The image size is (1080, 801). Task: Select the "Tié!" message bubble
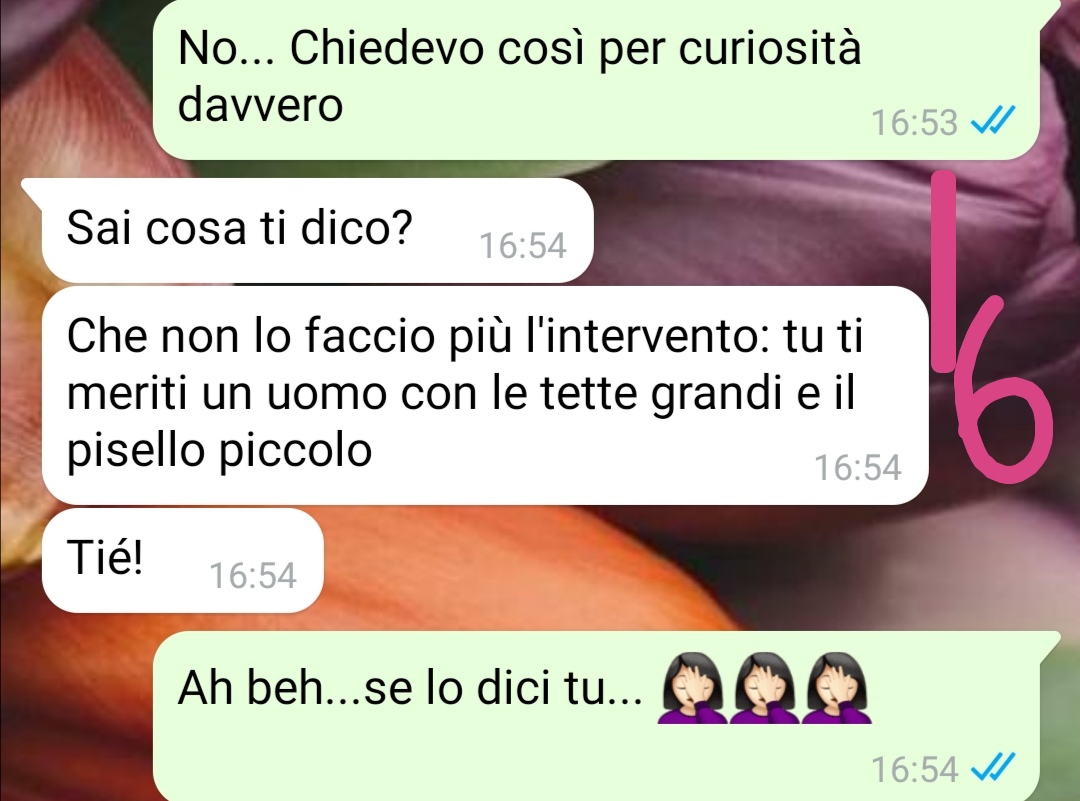tap(183, 561)
